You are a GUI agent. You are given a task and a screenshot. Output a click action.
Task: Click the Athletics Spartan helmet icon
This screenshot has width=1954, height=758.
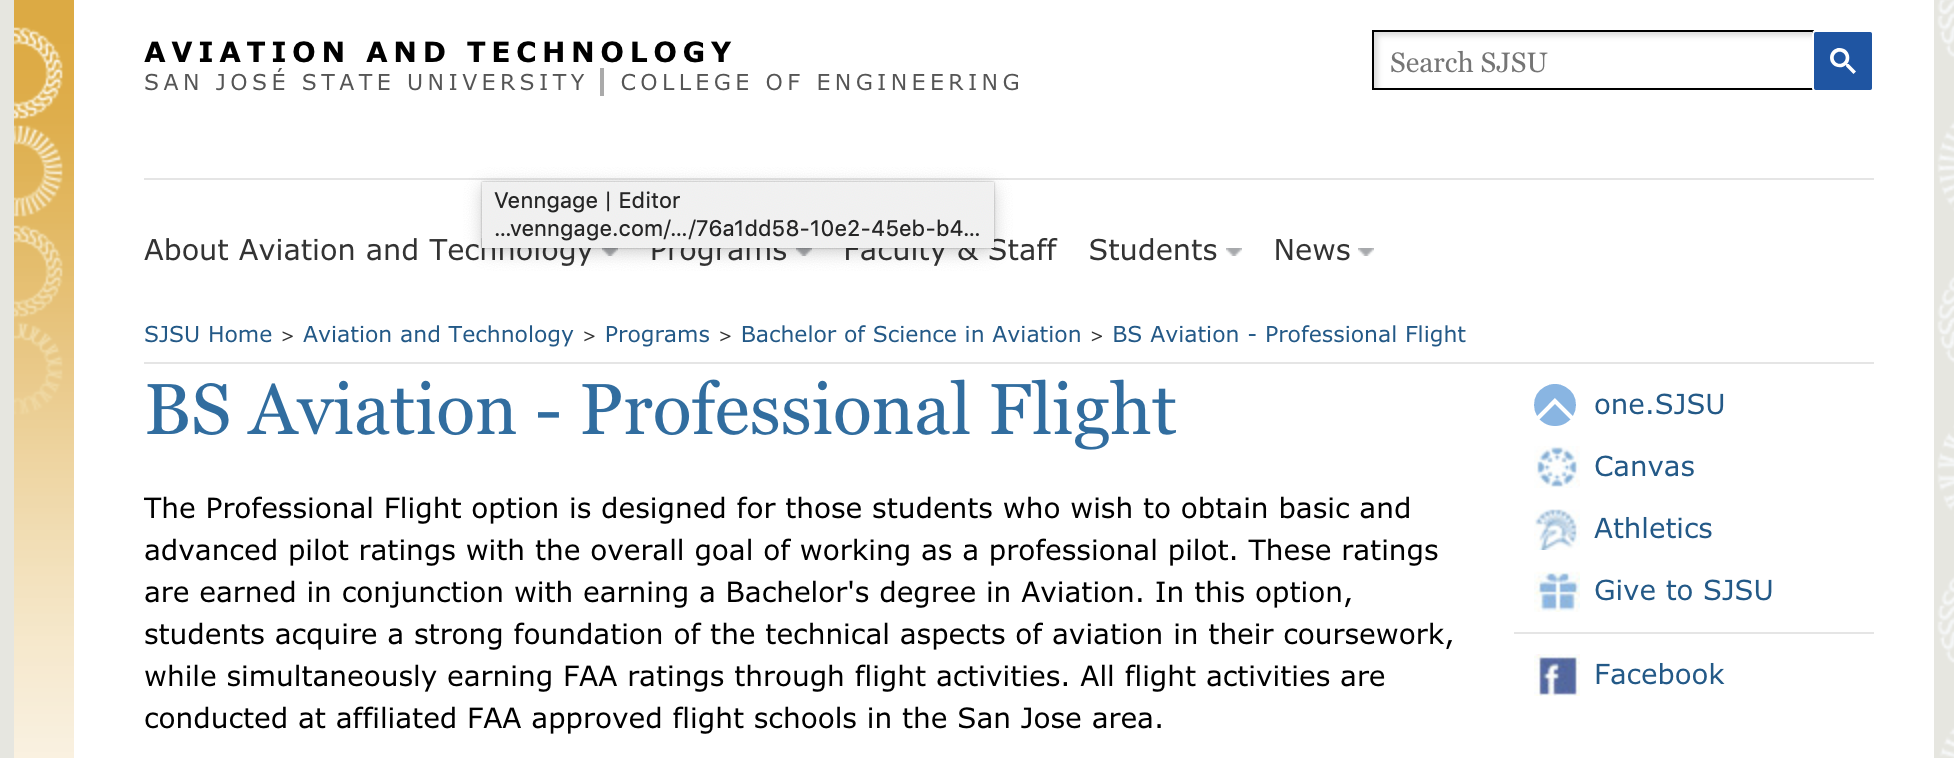(x=1556, y=529)
